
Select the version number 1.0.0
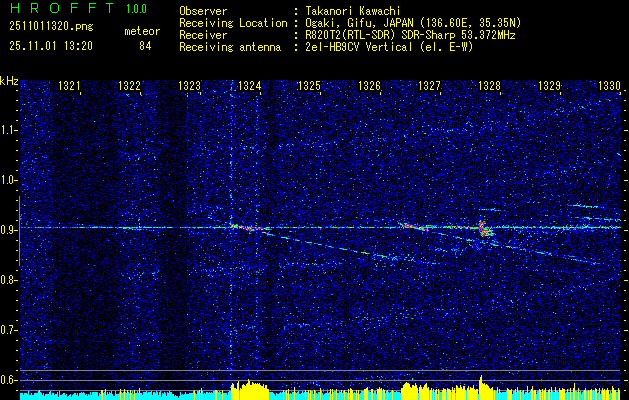tap(136, 8)
